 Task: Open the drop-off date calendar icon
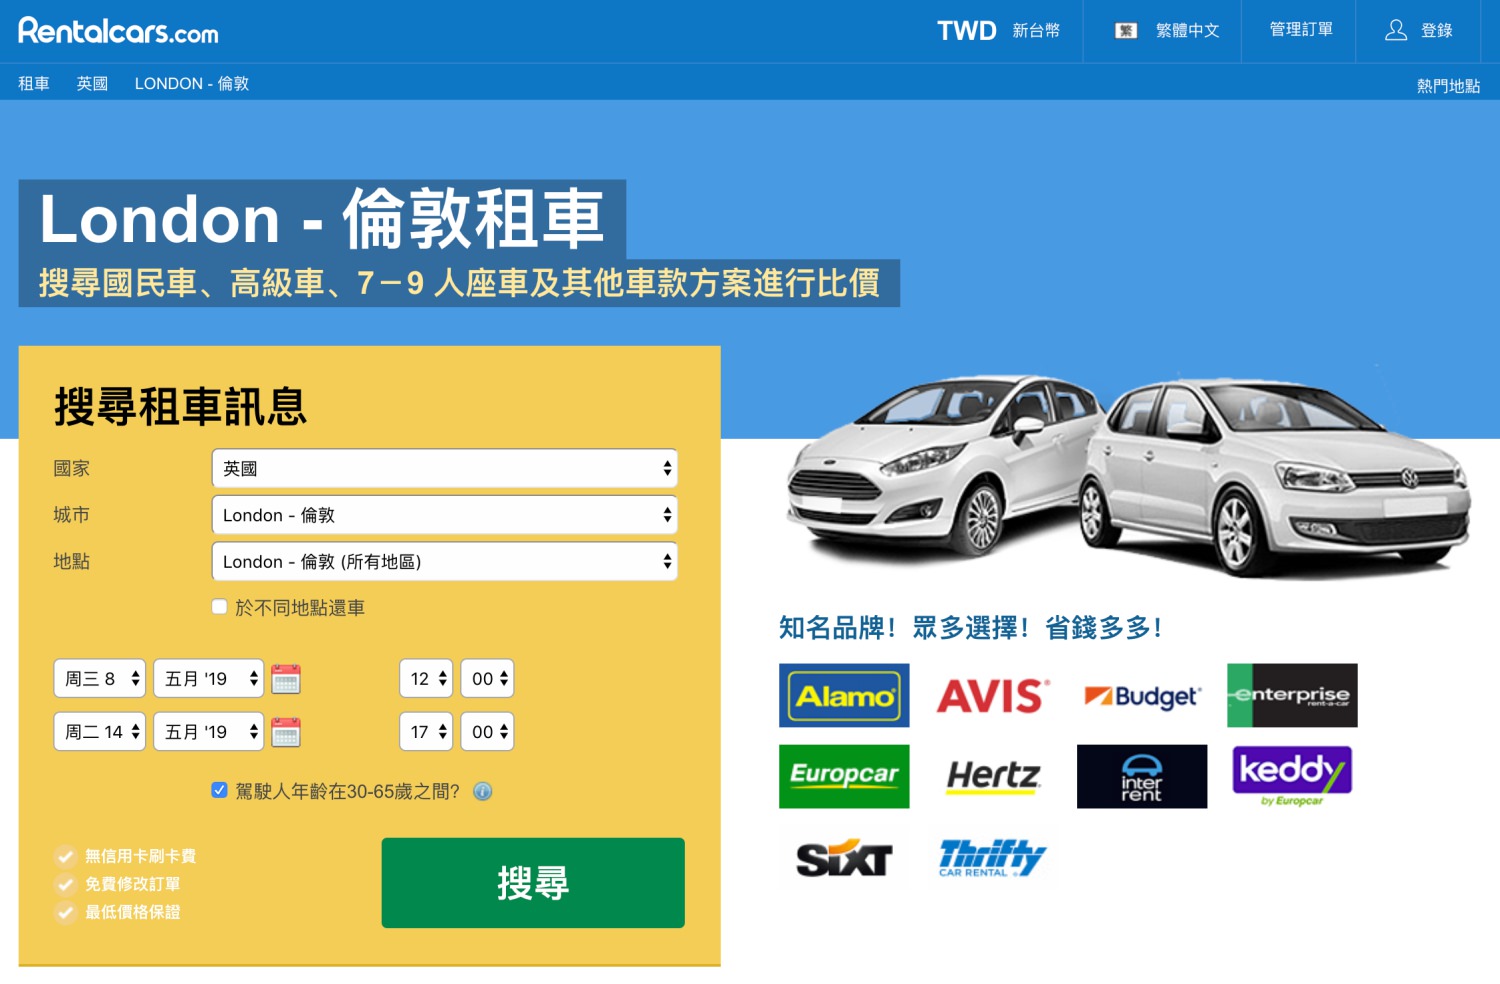tap(286, 732)
